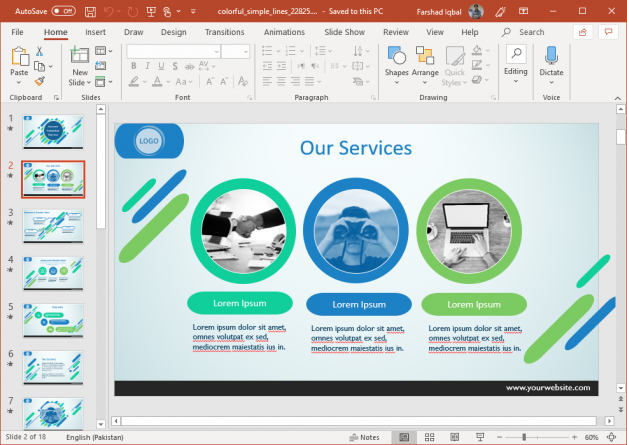Viewport: 627px width, 445px height.
Task: Click the New Slide icon
Action: click(80, 55)
